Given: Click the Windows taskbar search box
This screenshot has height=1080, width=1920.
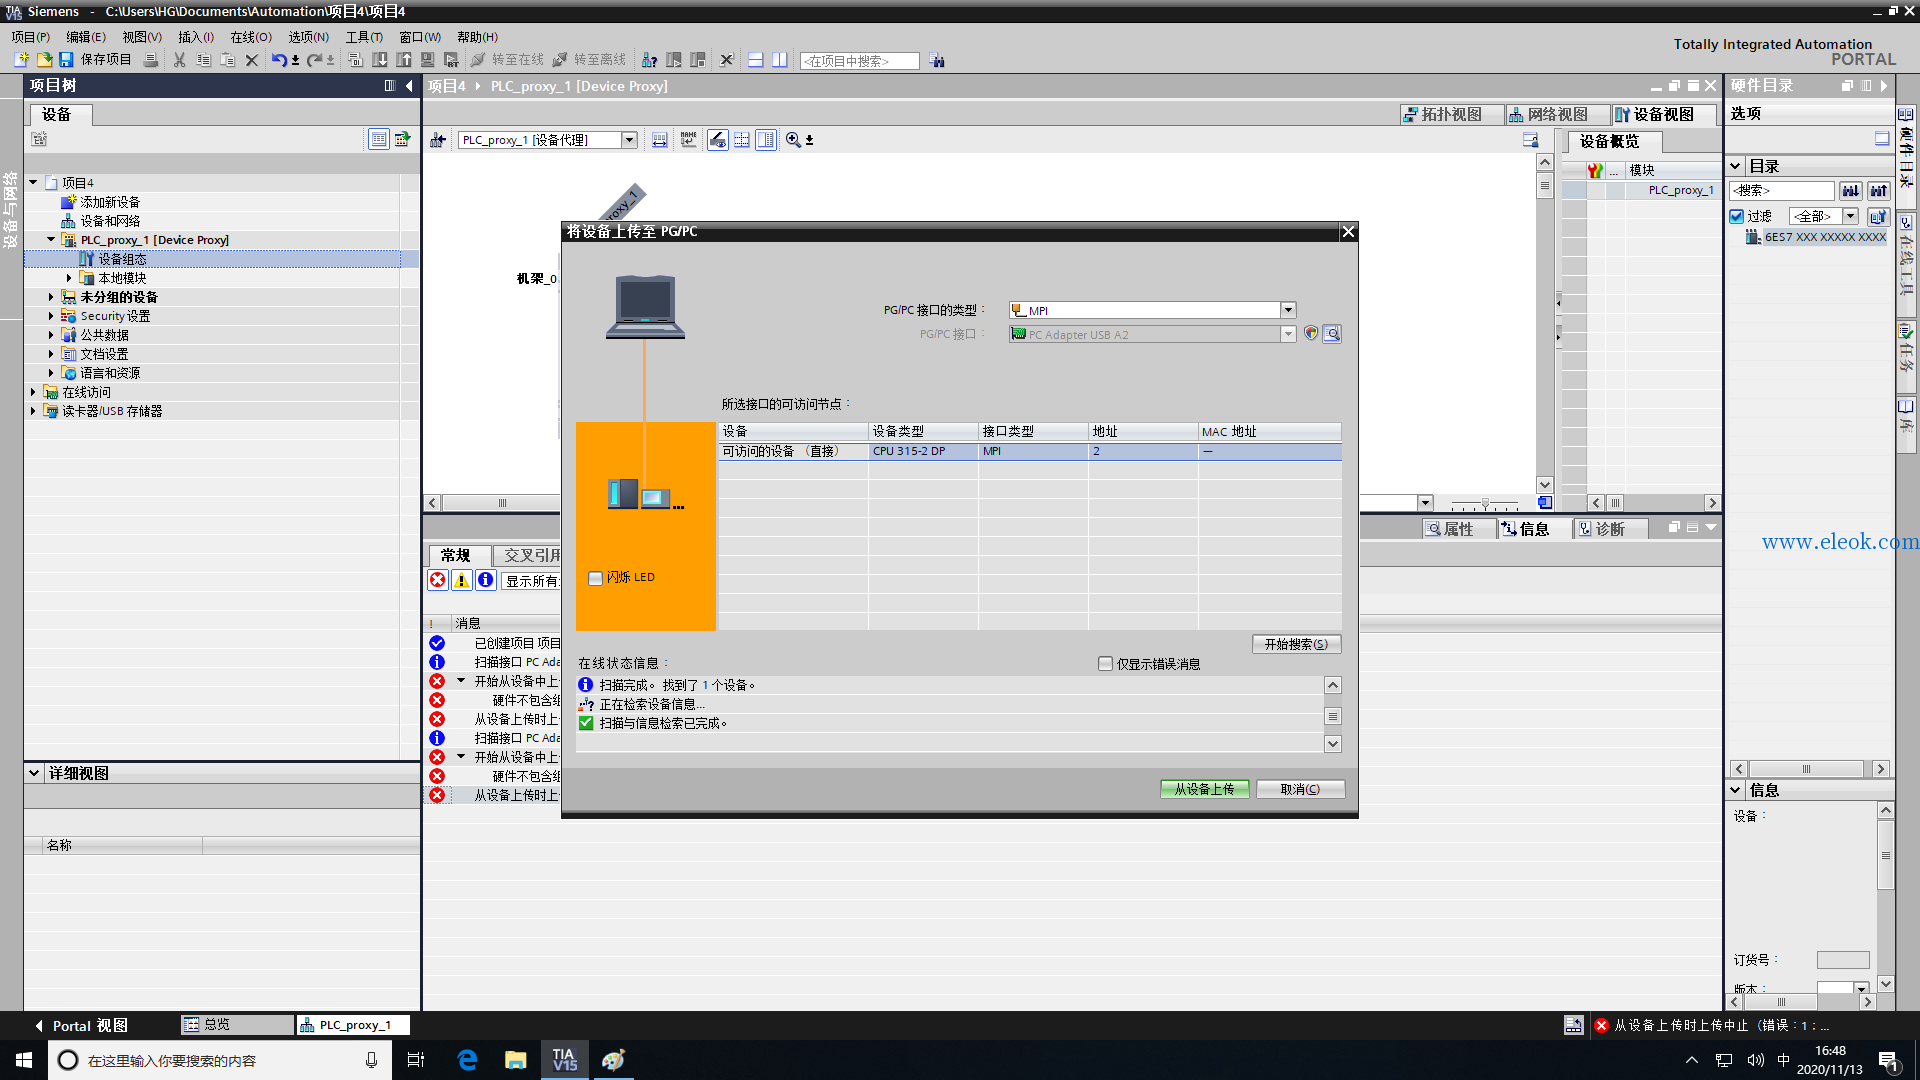Looking at the screenshot, I should (218, 1060).
